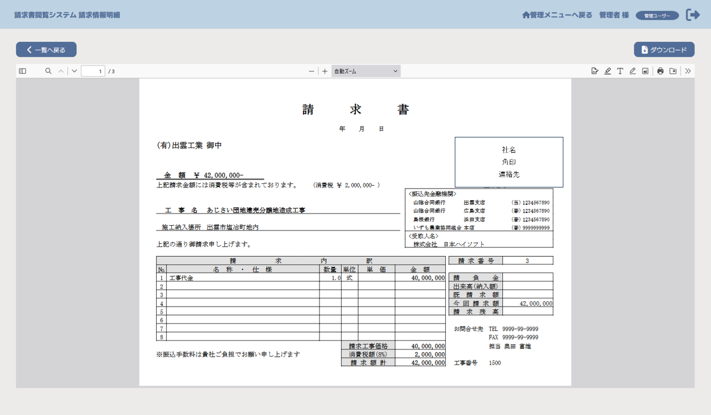Print the invoice with the printer icon
This screenshot has height=415, width=711.
pos(660,71)
